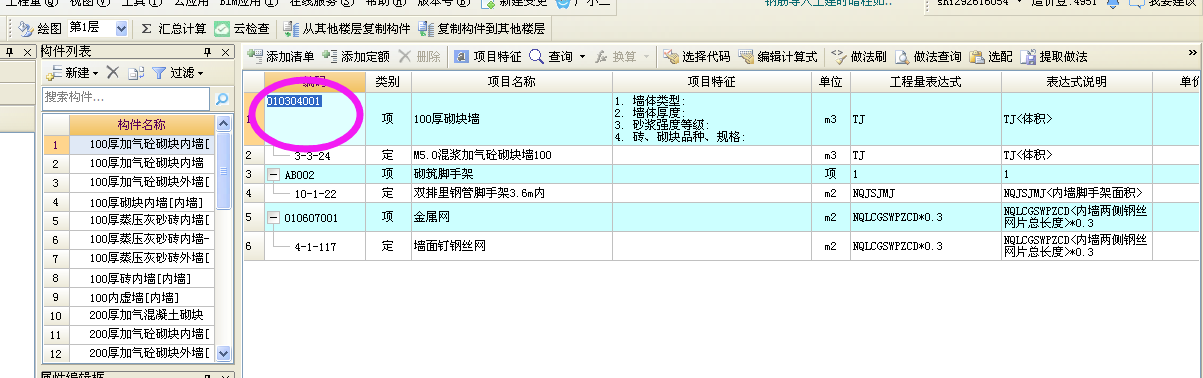Viewport: 1203px width, 378px height.
Task: Click the 删除 delete button
Action: tap(419, 57)
